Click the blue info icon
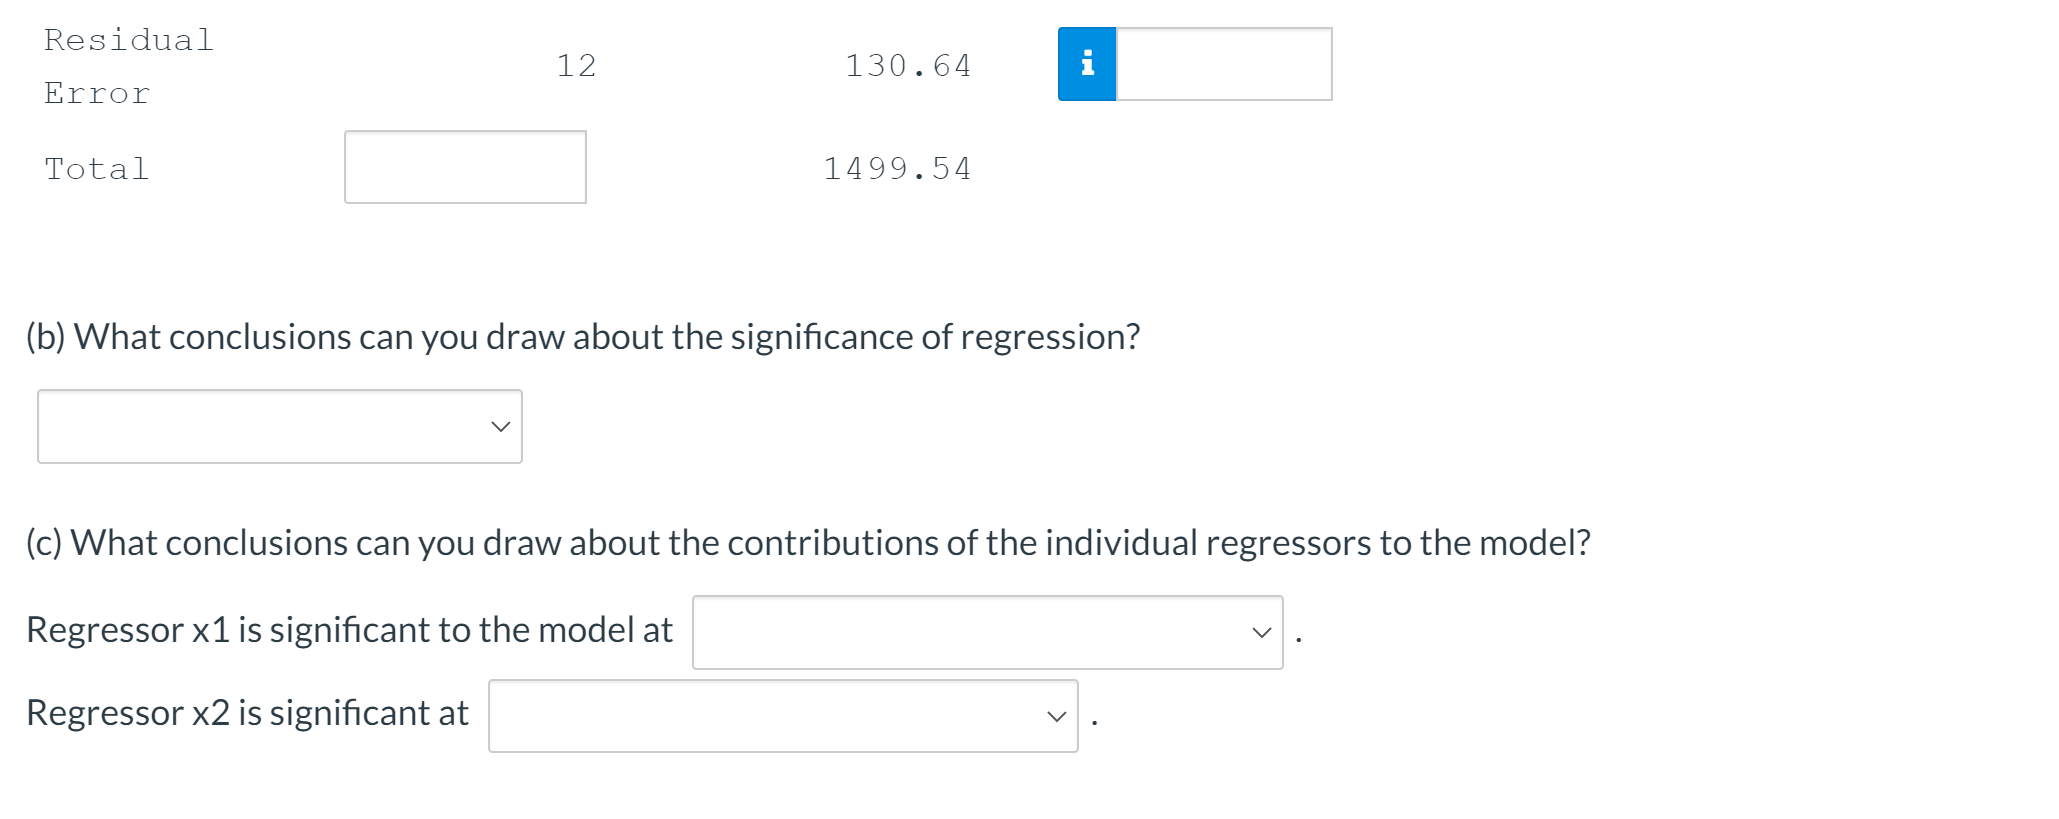 [x=1087, y=64]
